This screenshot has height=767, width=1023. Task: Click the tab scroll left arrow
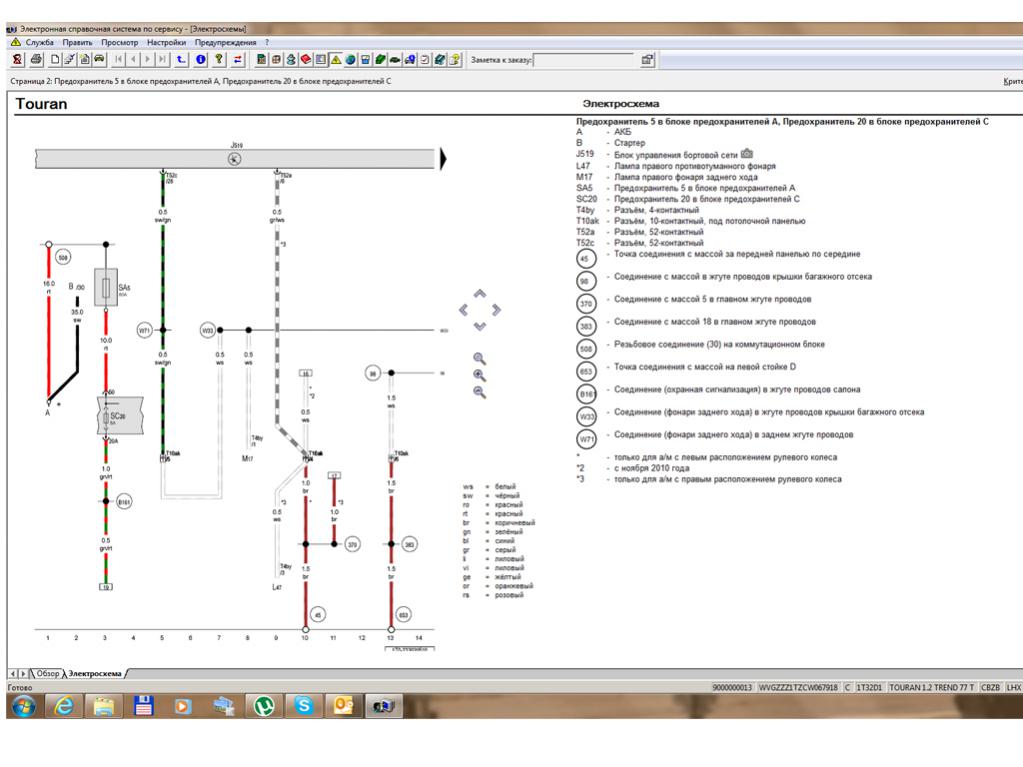coord(13,673)
